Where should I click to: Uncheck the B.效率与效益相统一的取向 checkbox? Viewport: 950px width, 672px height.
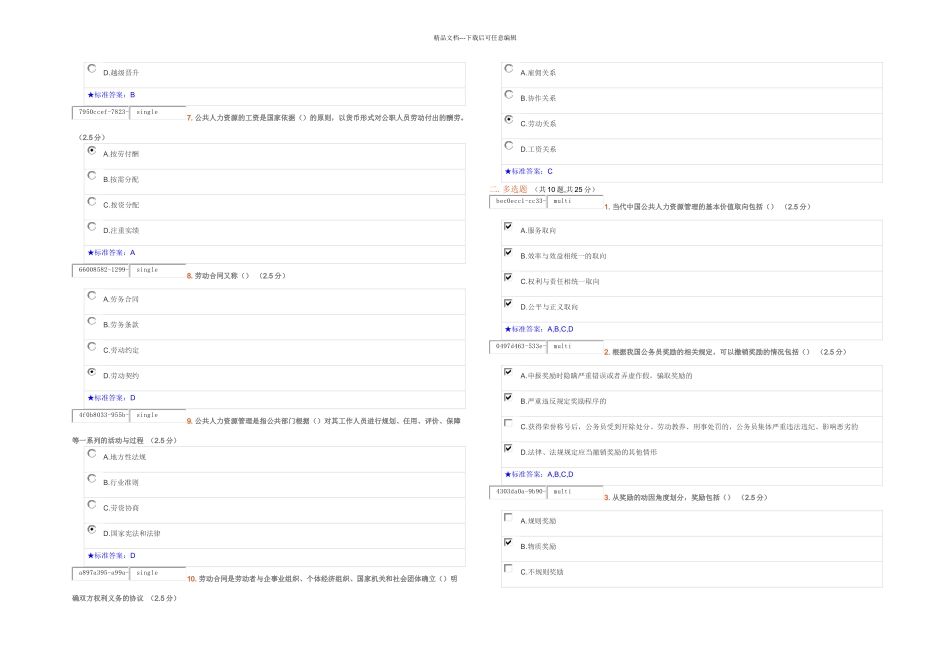pos(508,252)
